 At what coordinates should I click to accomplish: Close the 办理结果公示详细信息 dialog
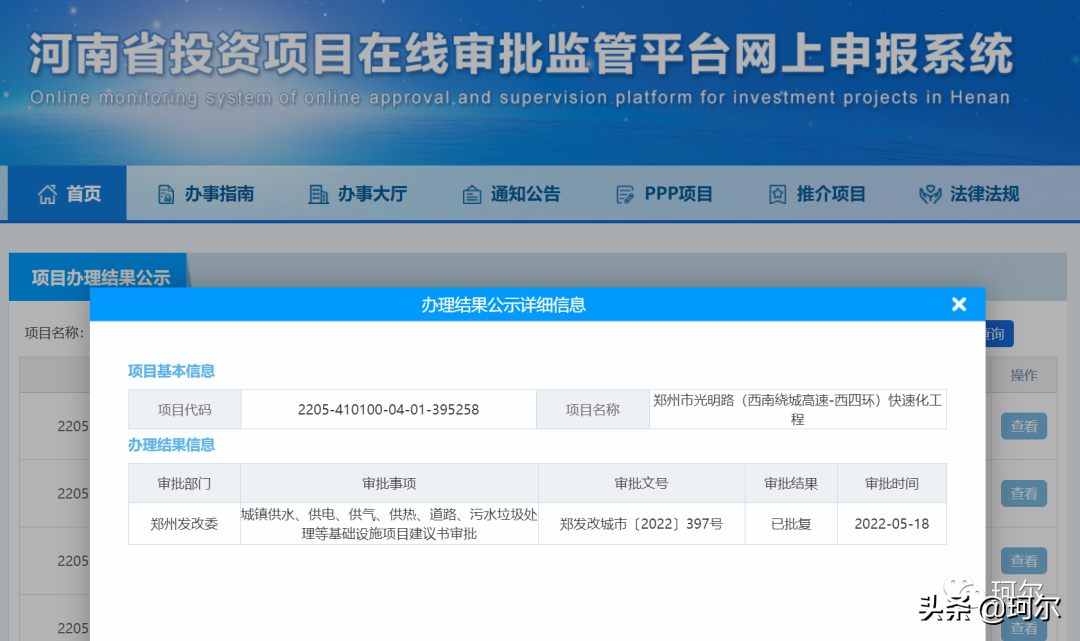(959, 304)
